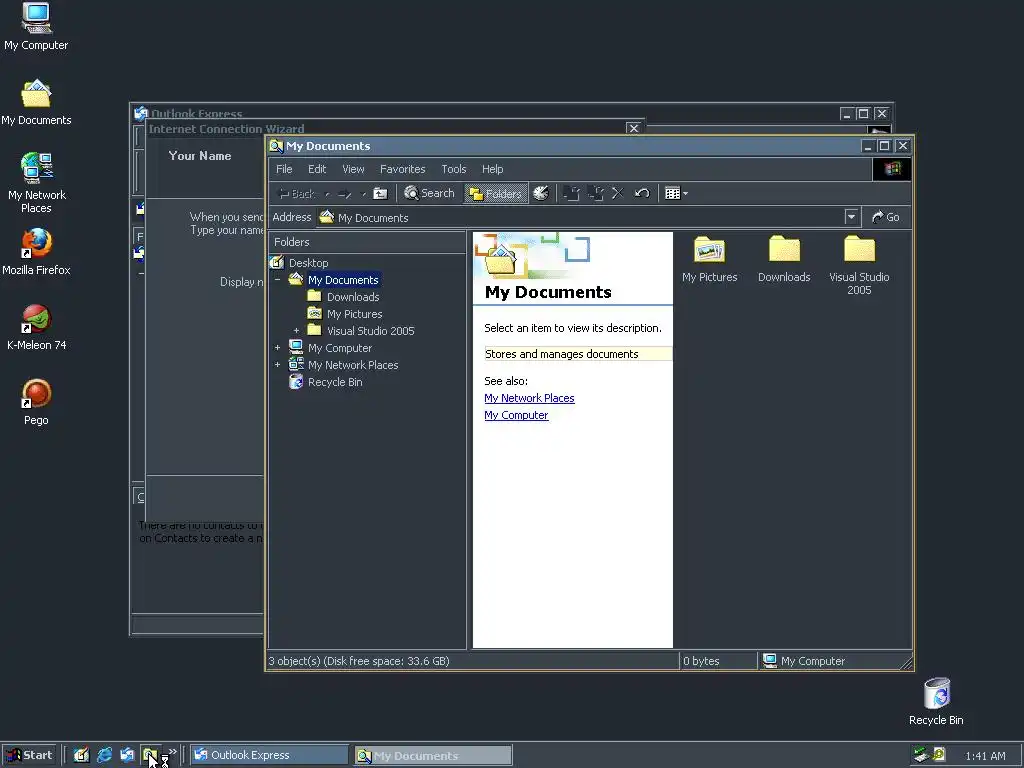Image resolution: width=1024 pixels, height=768 pixels.
Task: Click Show Desktop quick launch icon
Action: tap(81, 756)
